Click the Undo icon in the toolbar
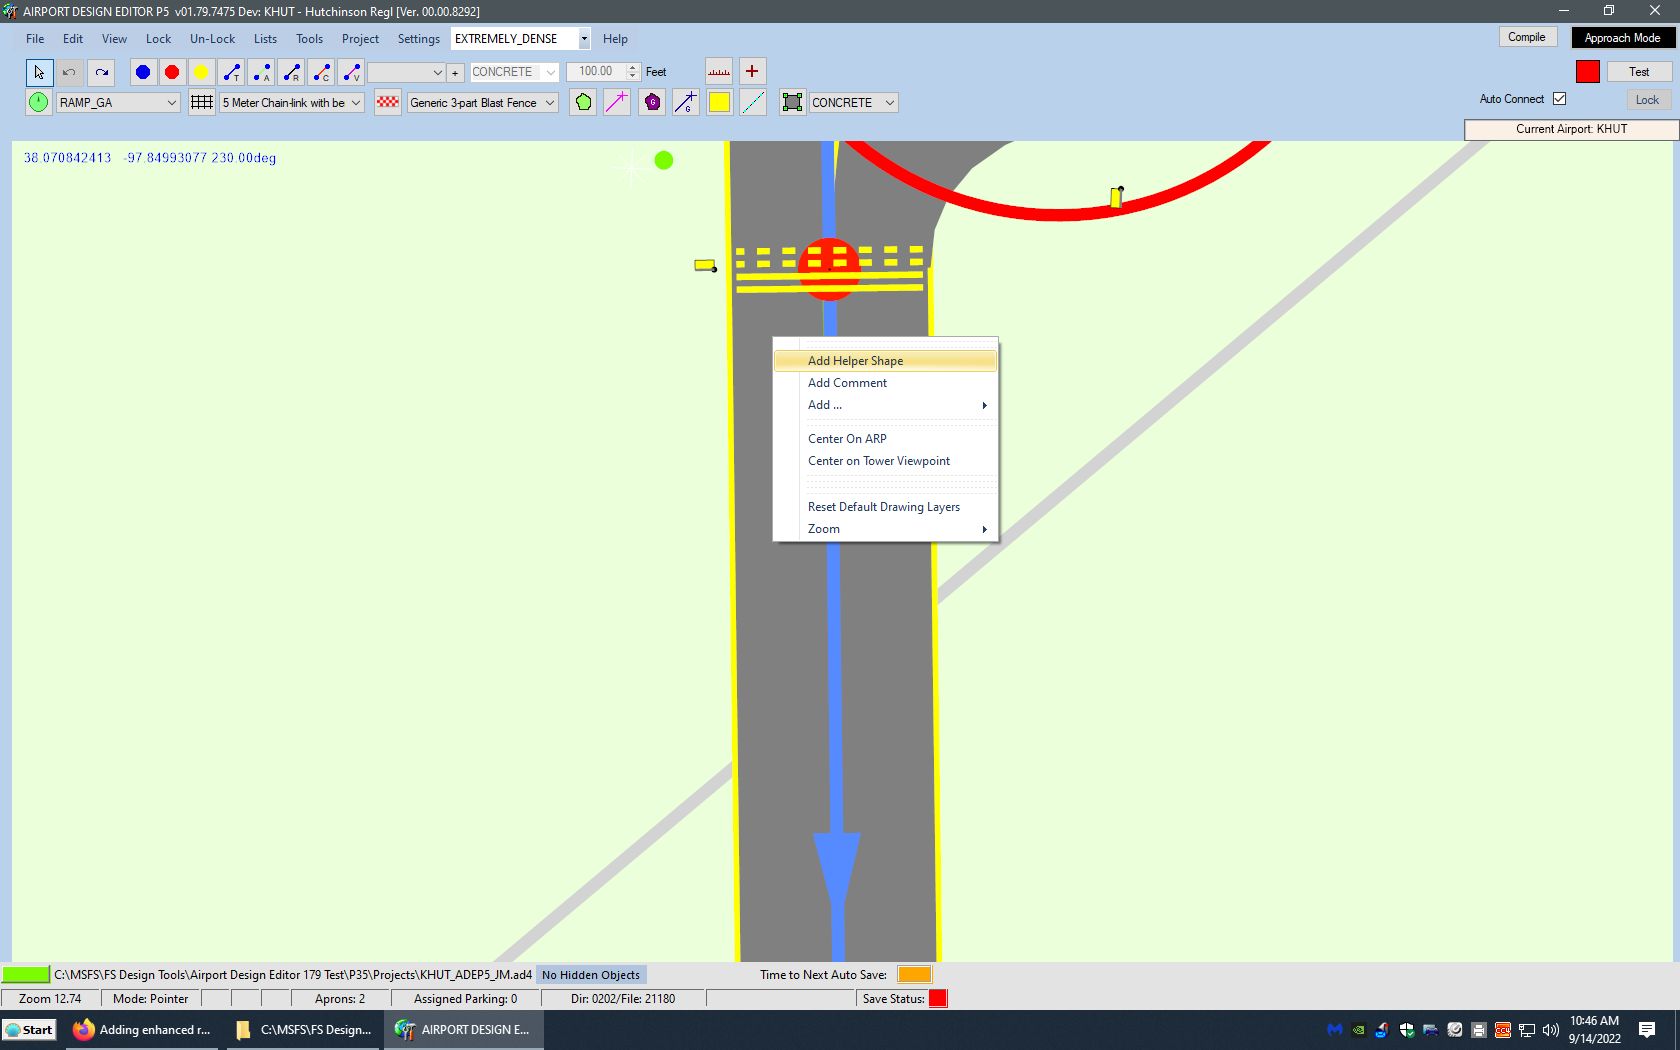This screenshot has width=1680, height=1050. [x=69, y=72]
